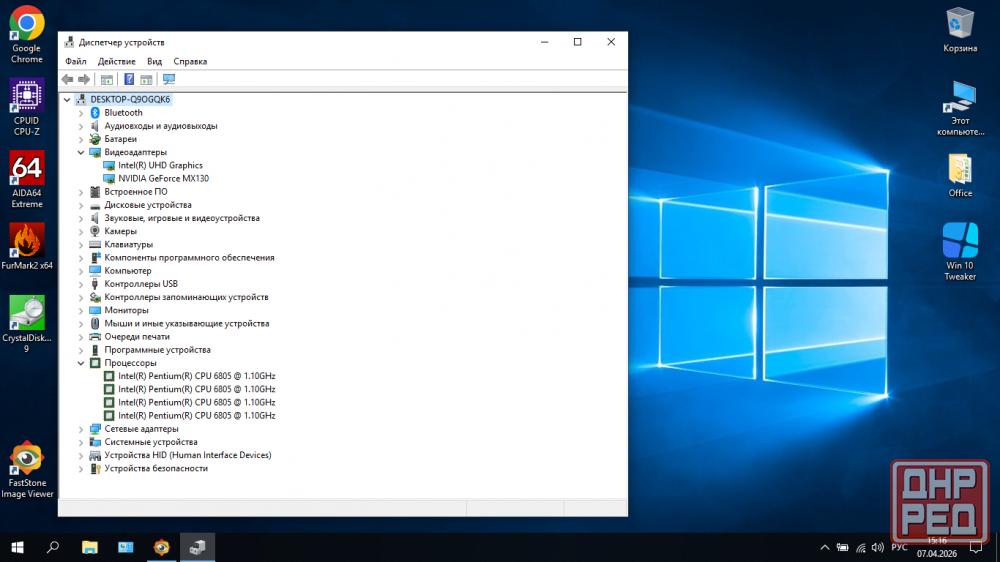Click the scan for hardware changes icon
Image resolution: width=1000 pixels, height=562 pixels.
168,79
